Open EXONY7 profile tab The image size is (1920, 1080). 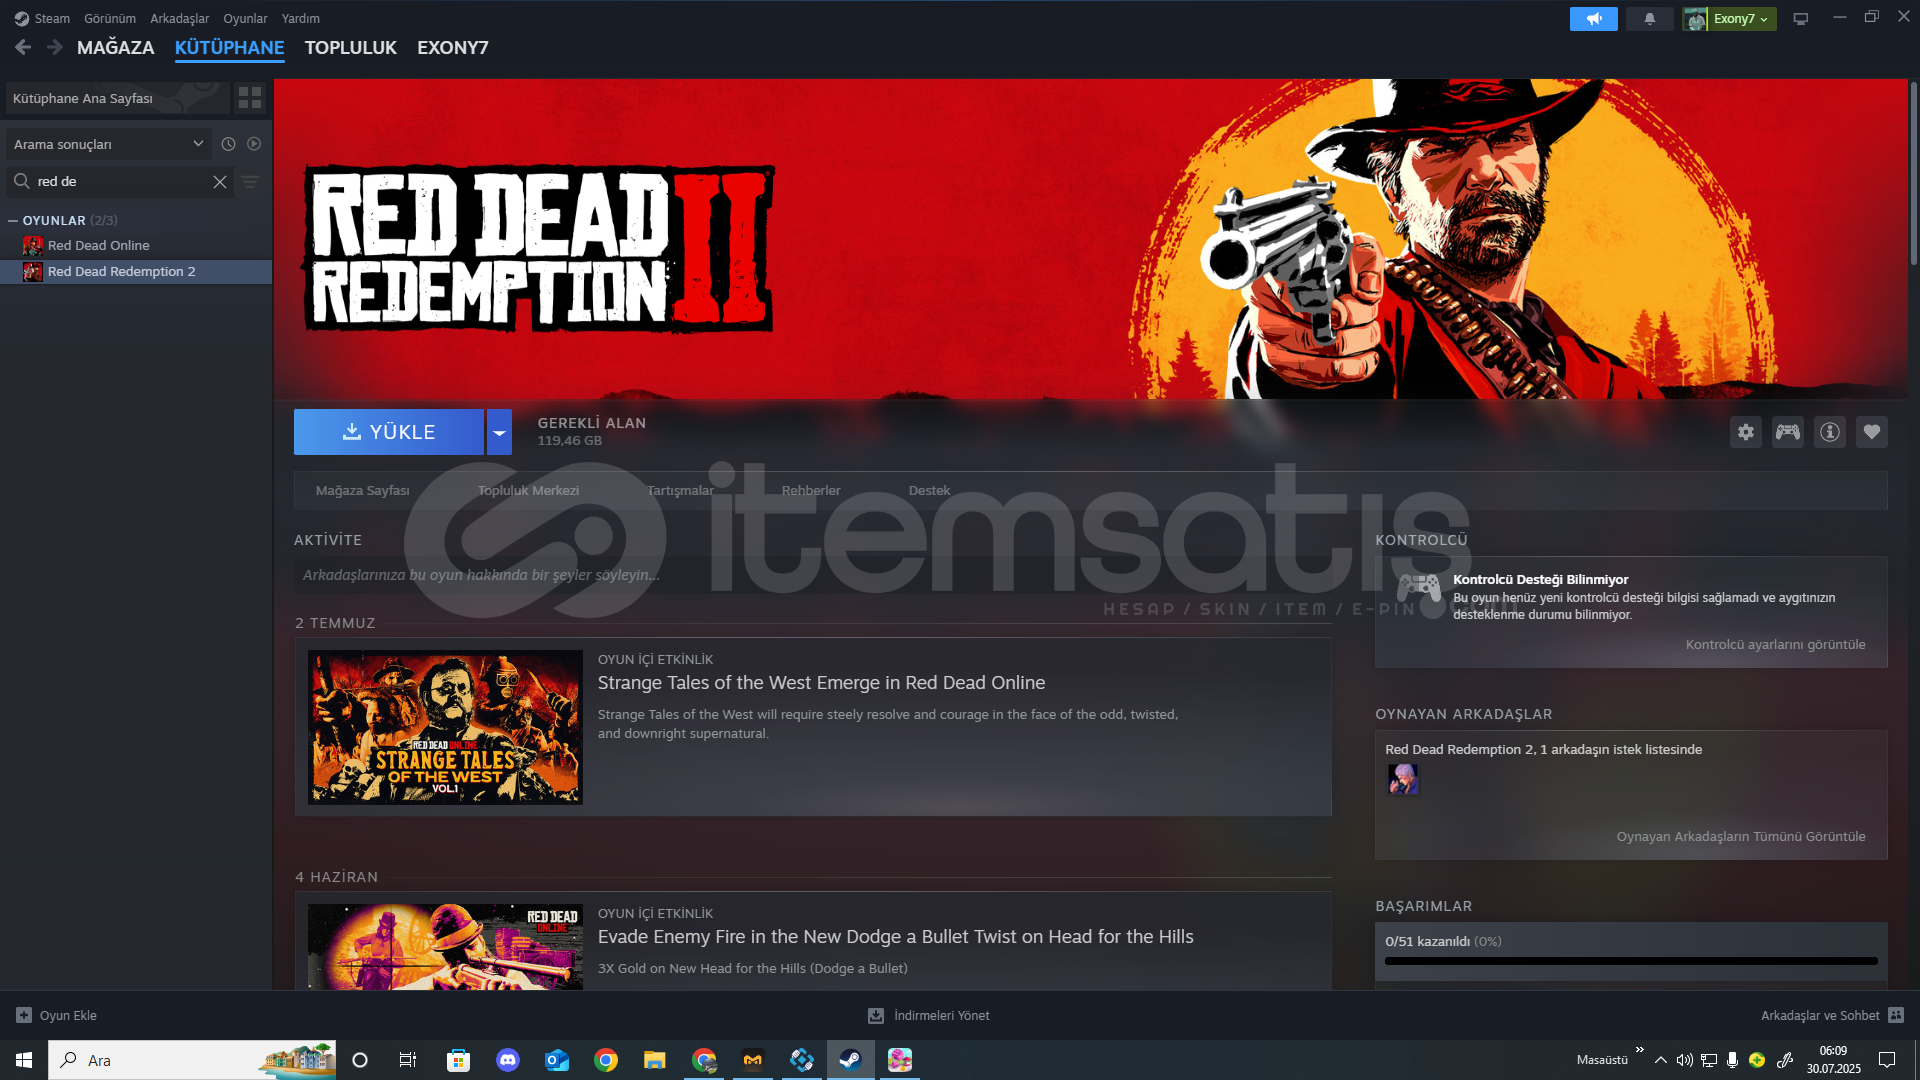click(453, 48)
